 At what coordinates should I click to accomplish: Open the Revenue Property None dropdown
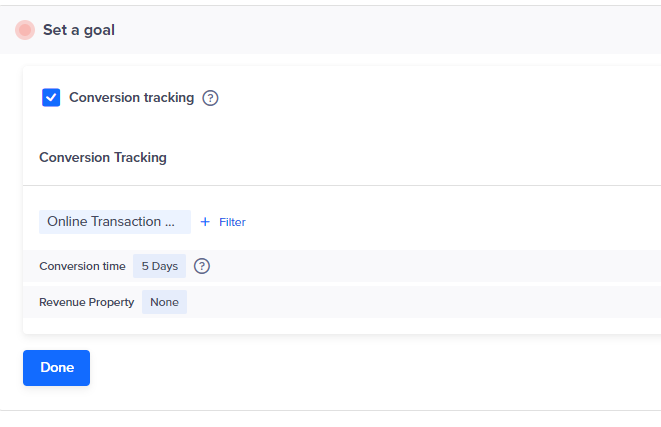pyautogui.click(x=164, y=302)
